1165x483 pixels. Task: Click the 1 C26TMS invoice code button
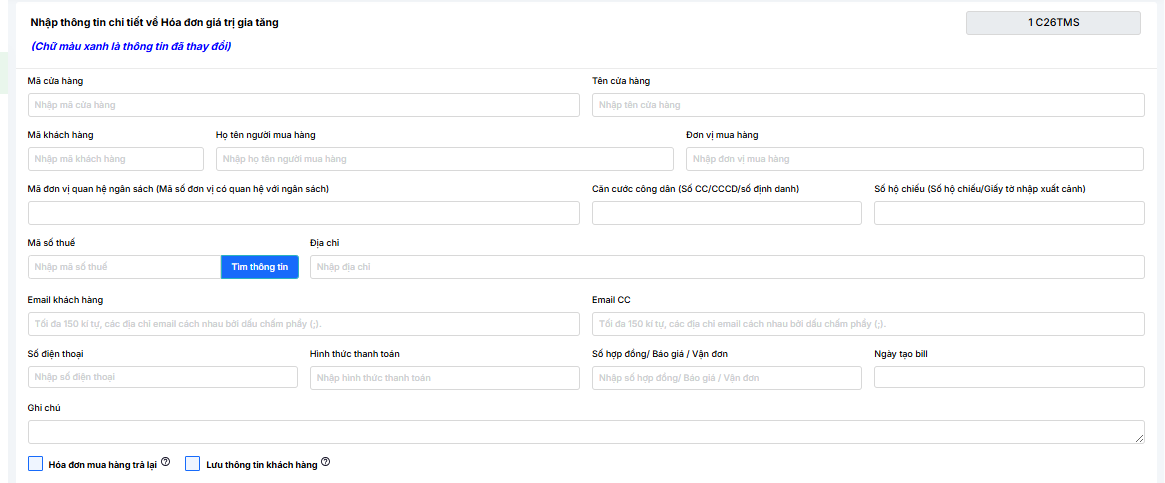click(x=1052, y=23)
